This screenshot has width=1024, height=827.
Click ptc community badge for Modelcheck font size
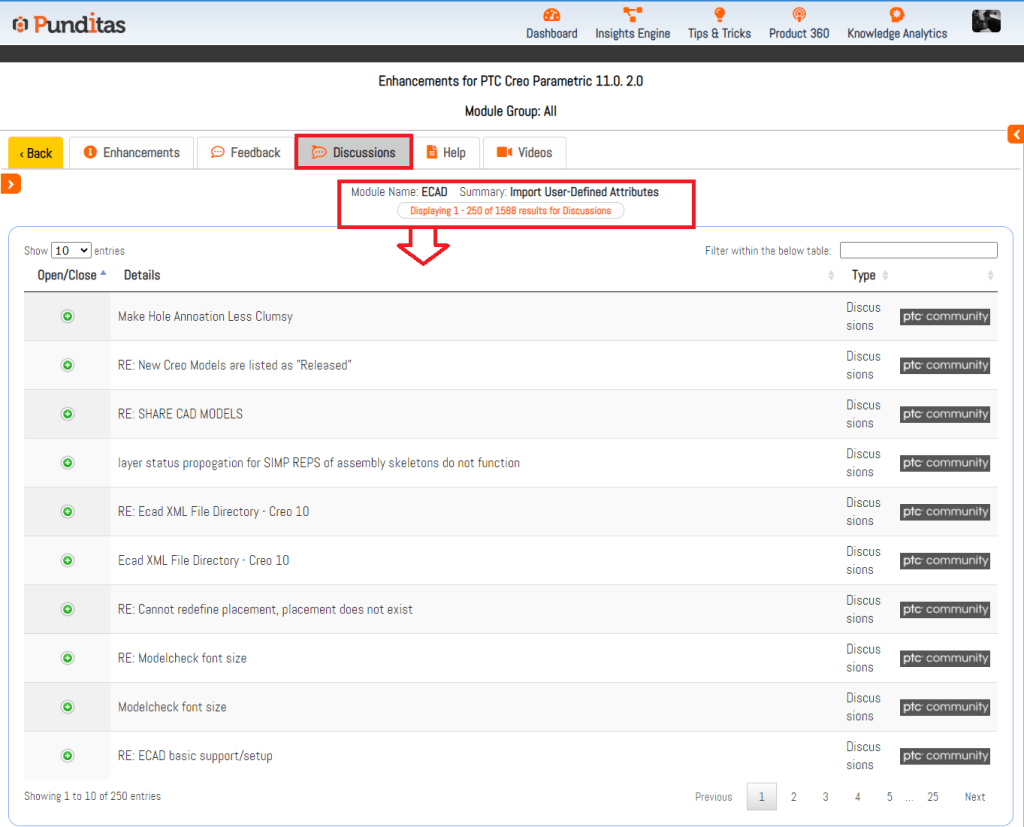(x=944, y=707)
